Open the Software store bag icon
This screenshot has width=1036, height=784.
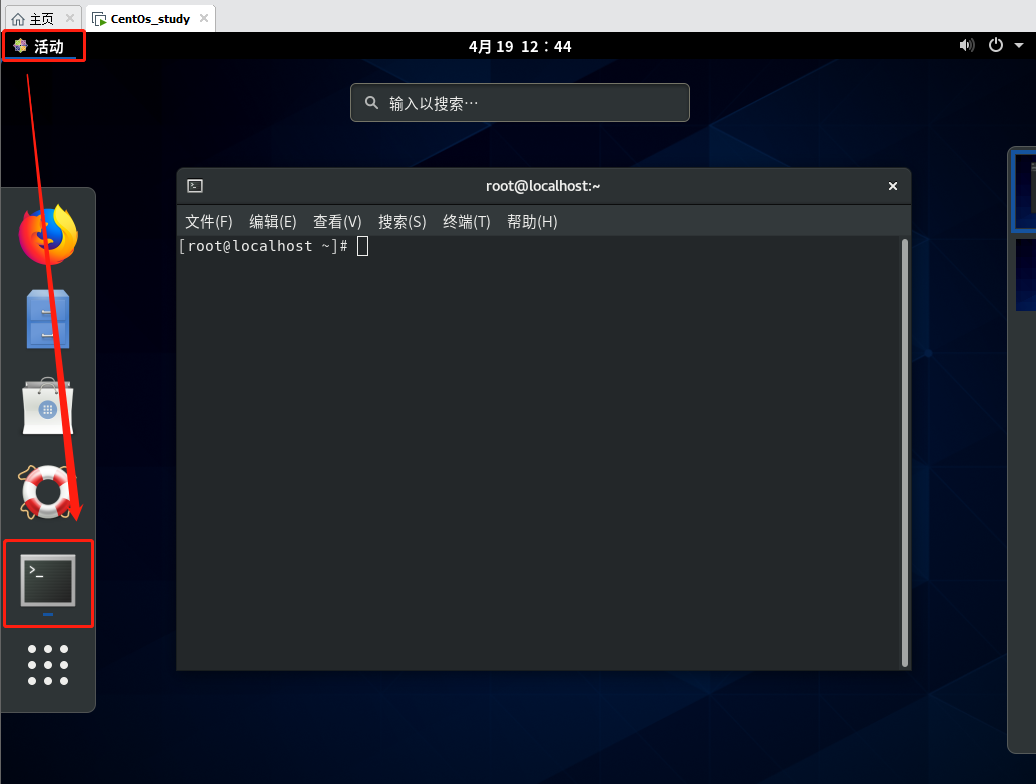click(x=48, y=405)
